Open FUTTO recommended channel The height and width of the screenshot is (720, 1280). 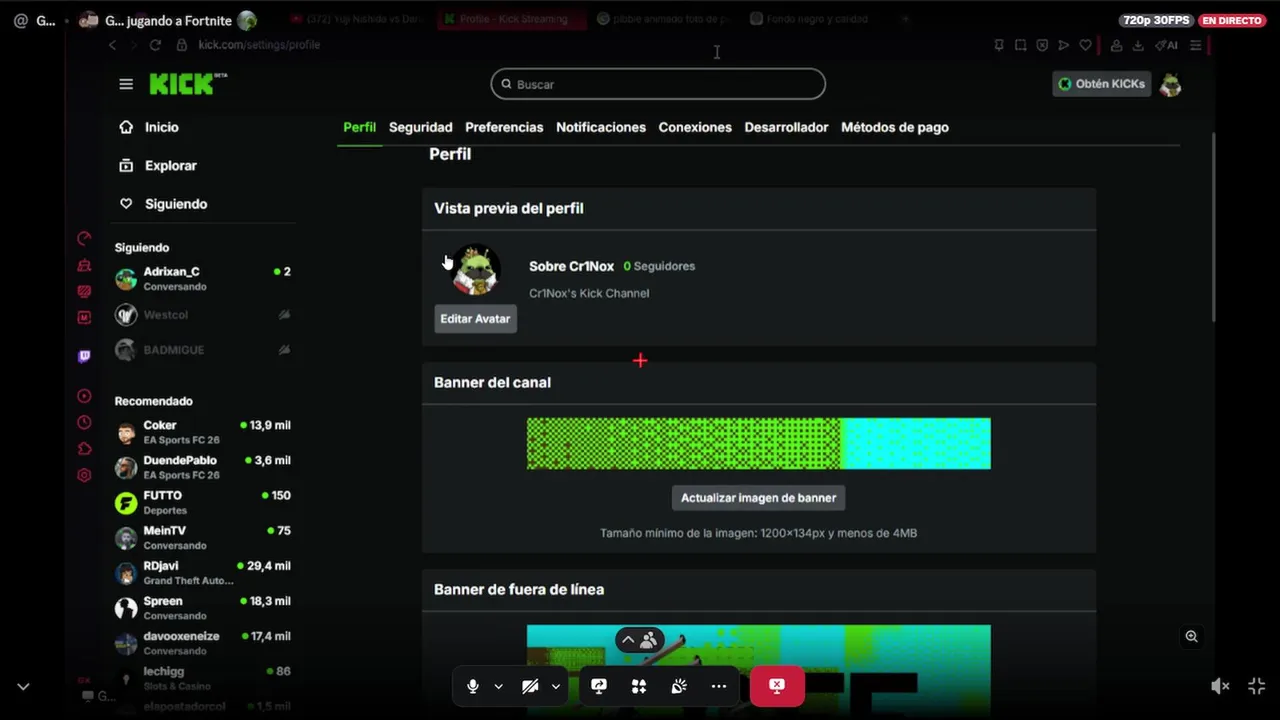[203, 502]
